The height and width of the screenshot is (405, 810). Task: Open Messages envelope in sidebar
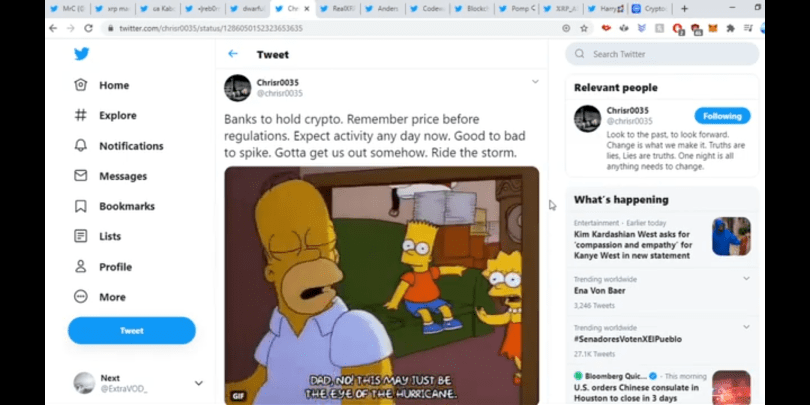tap(81, 176)
